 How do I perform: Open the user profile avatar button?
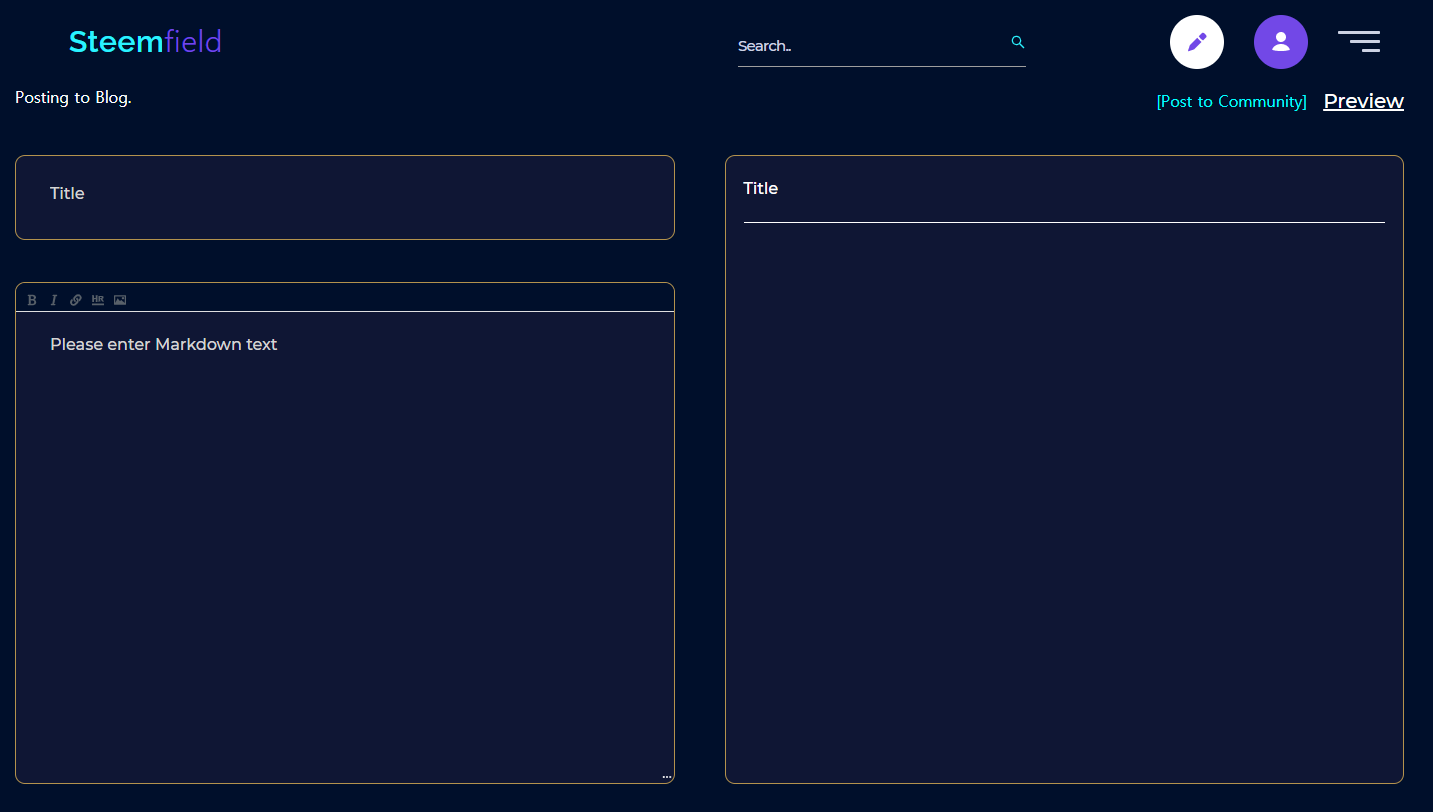tap(1281, 42)
